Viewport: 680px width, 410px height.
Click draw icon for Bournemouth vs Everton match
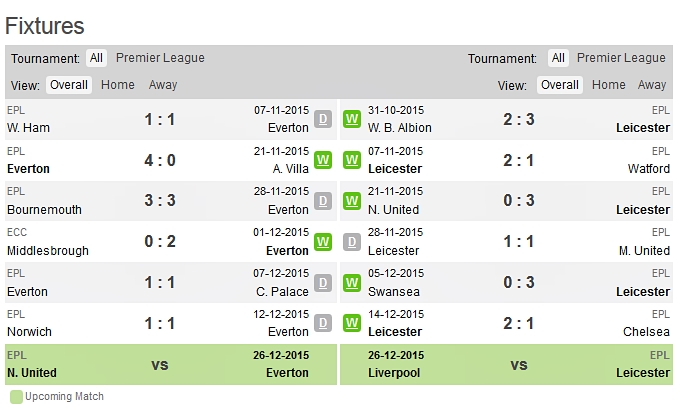[x=323, y=201]
